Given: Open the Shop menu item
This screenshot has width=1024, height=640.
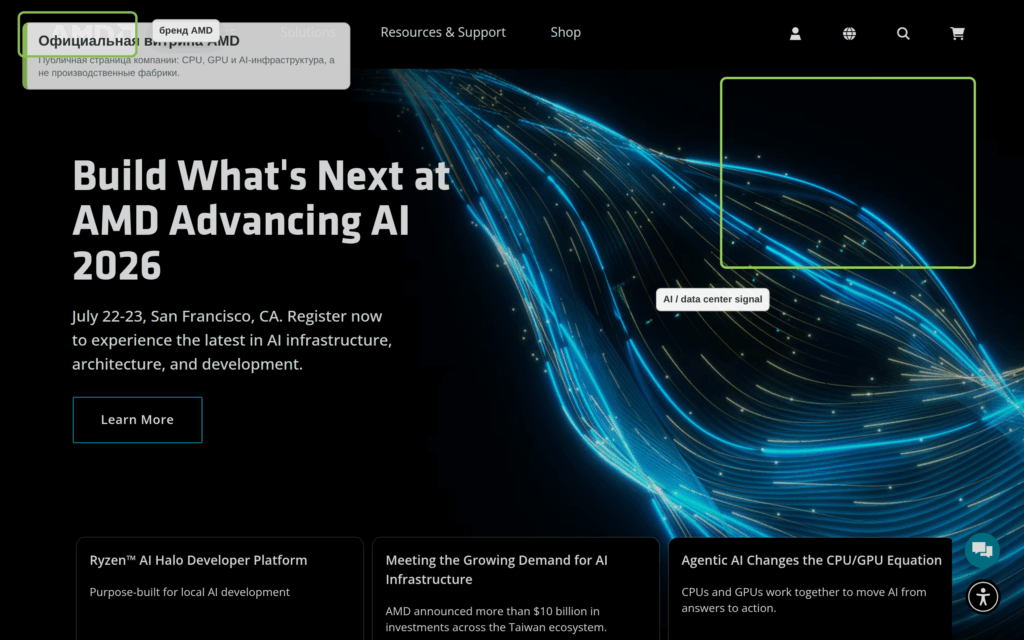Looking at the screenshot, I should click(x=566, y=32).
